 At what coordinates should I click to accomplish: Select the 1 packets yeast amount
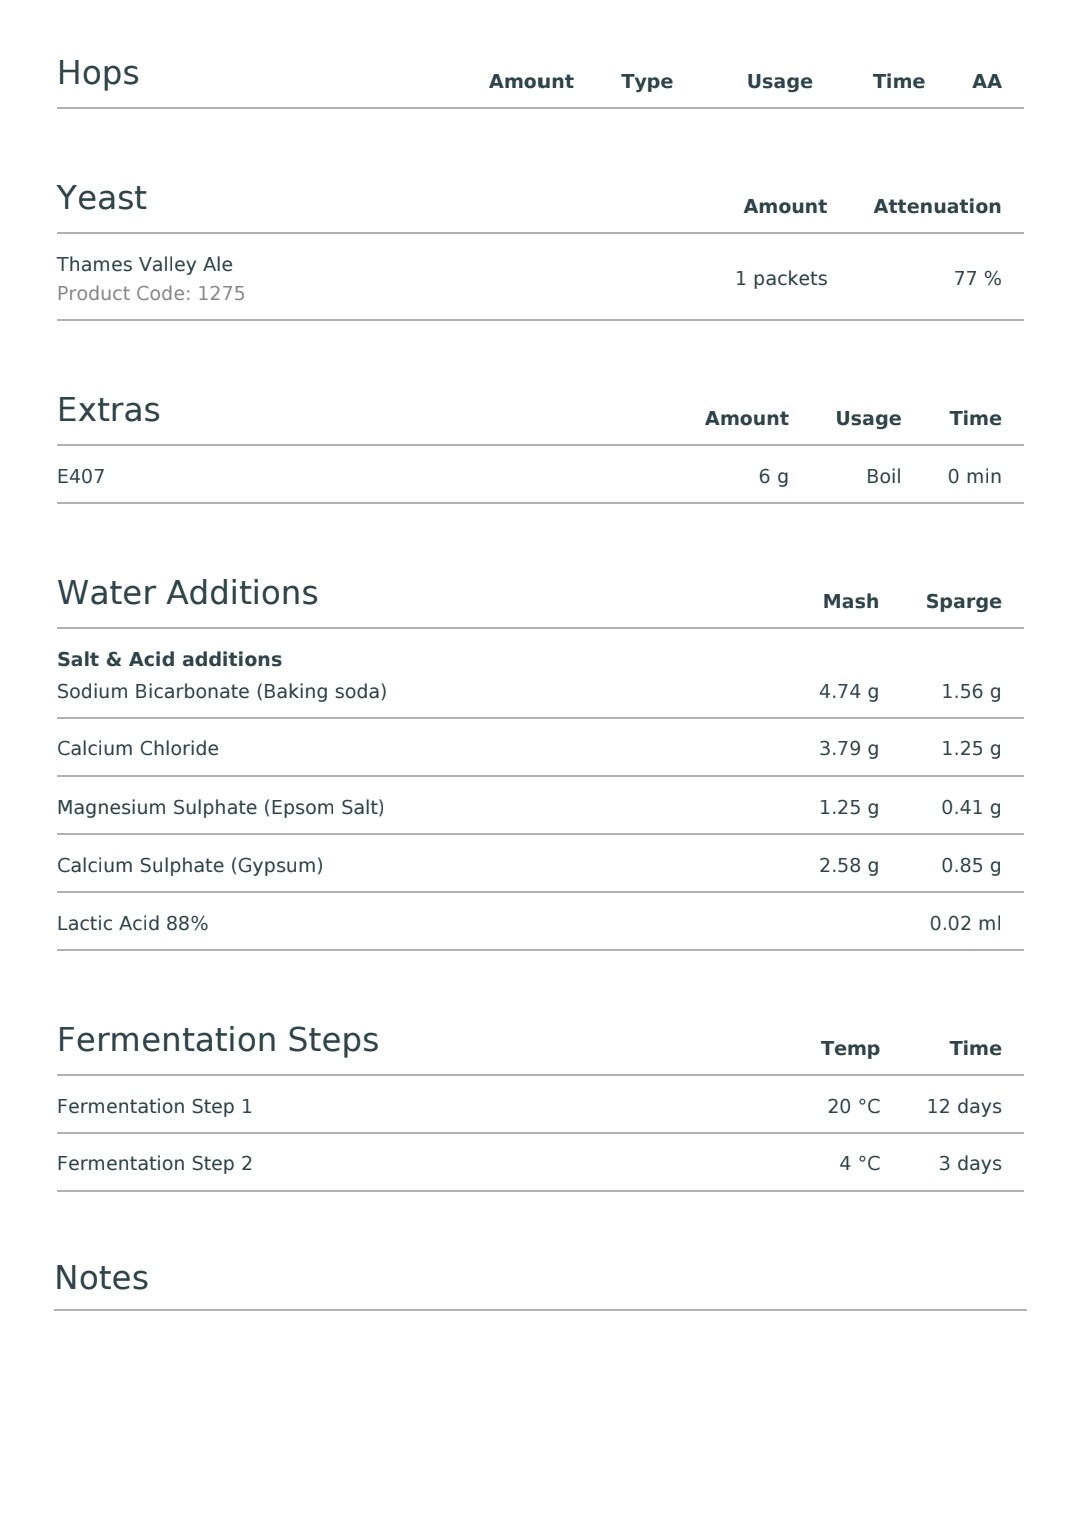781,279
